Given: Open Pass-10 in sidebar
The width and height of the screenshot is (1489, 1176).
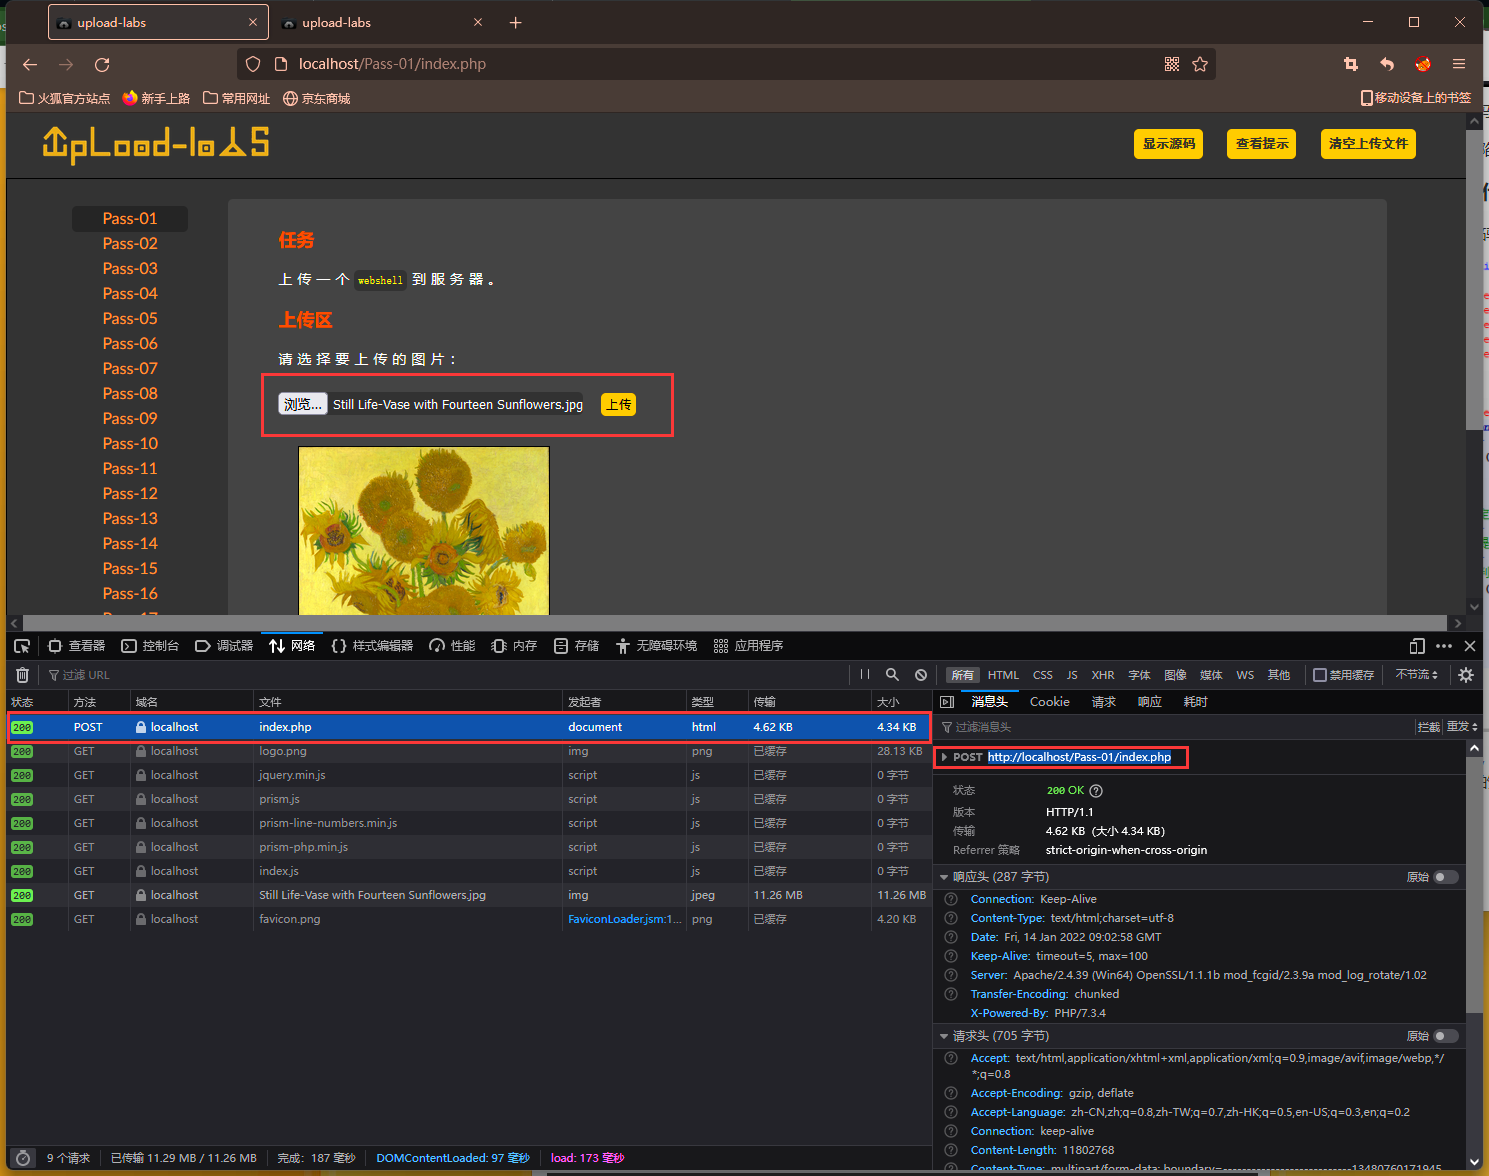Looking at the screenshot, I should click(130, 444).
